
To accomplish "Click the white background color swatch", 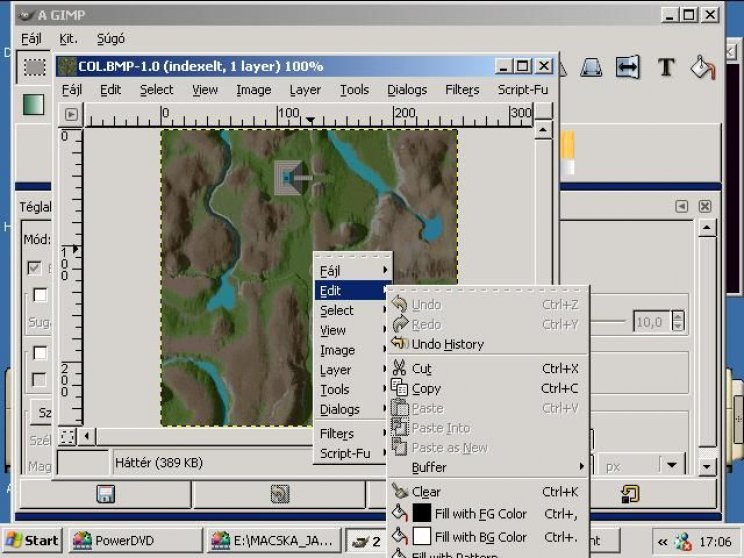I will point(421,537).
